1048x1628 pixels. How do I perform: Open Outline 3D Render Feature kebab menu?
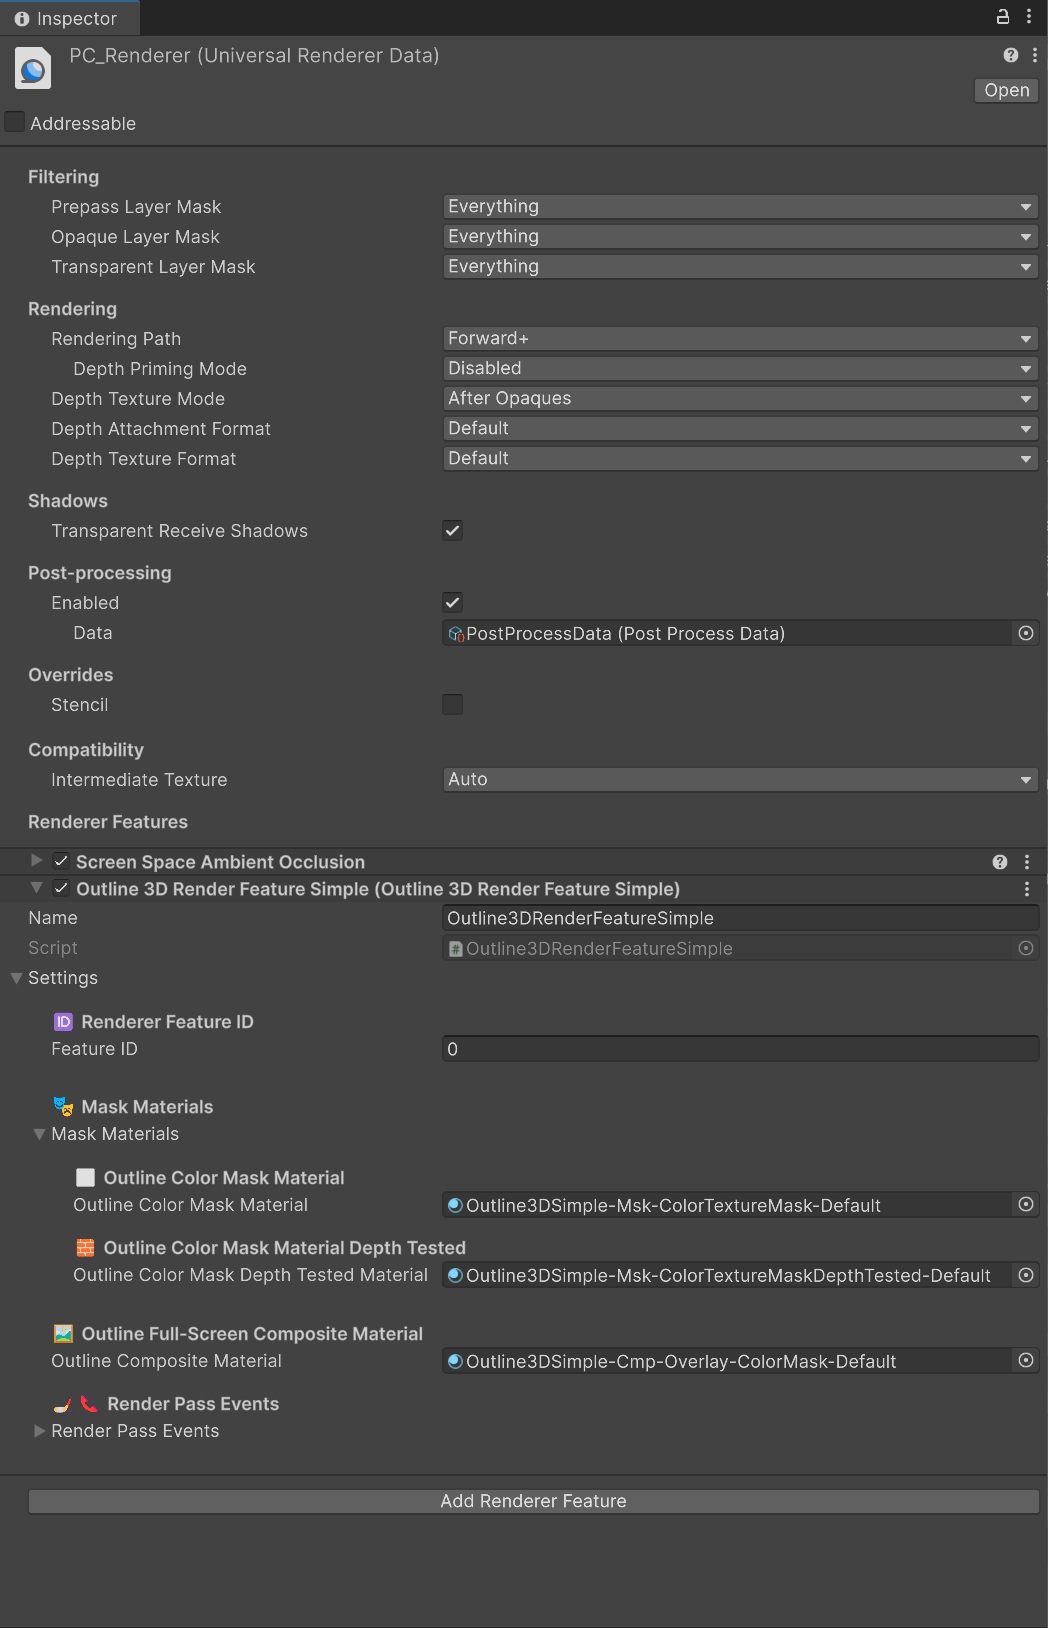click(1027, 889)
